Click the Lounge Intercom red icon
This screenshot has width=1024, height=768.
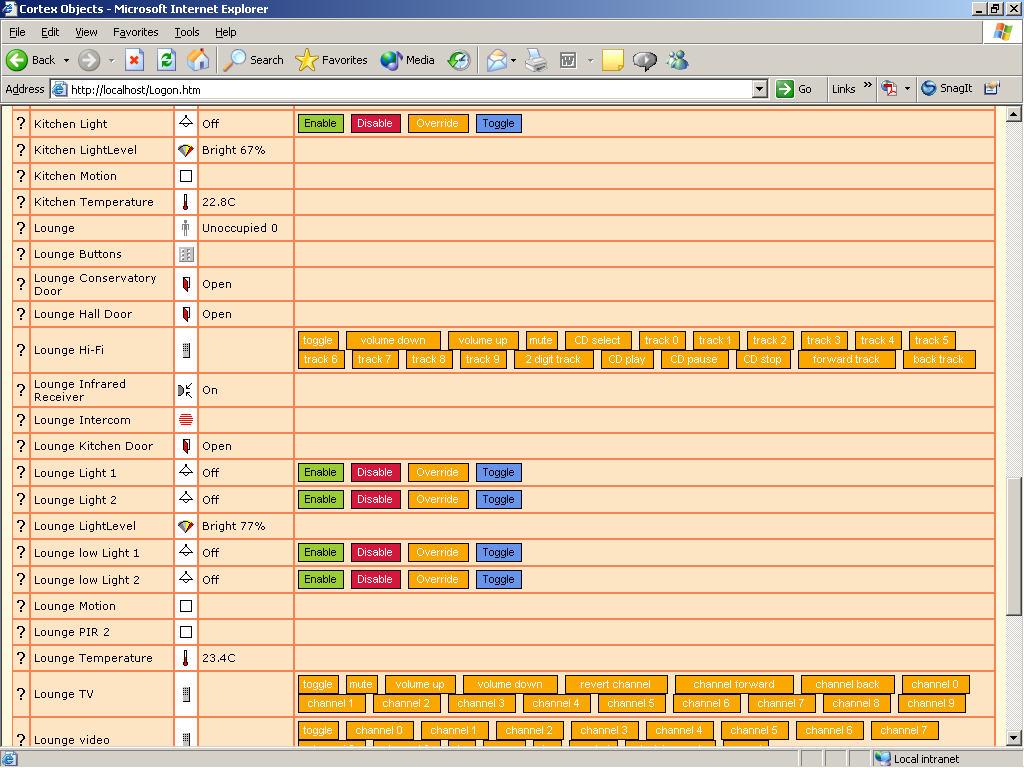pyautogui.click(x=186, y=420)
